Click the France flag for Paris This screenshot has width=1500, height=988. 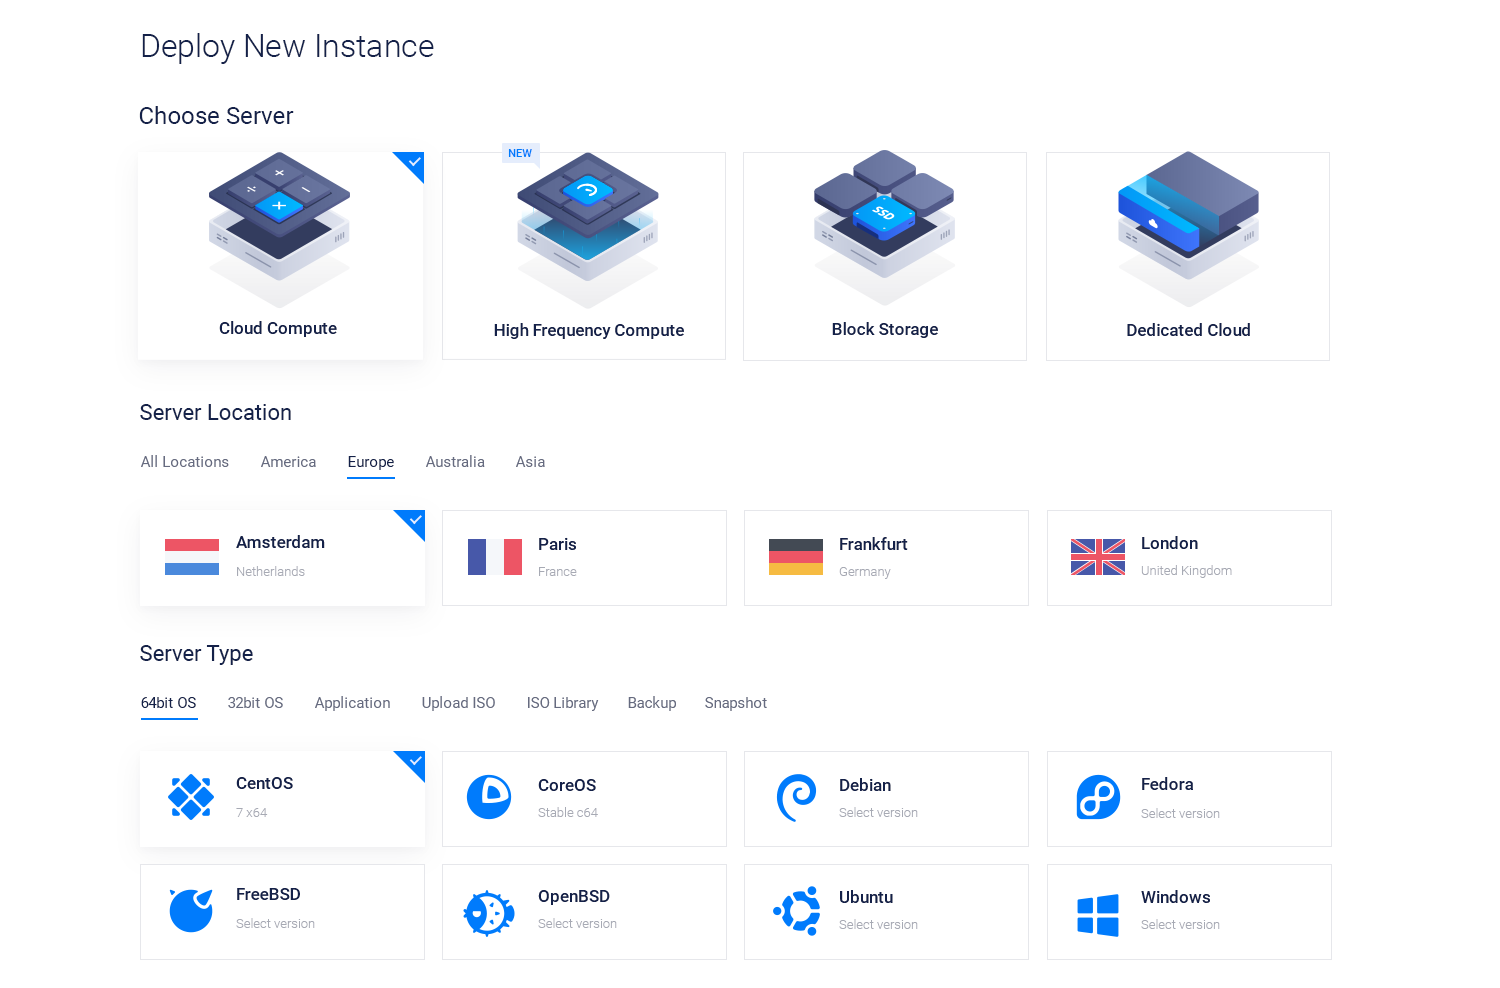click(495, 557)
